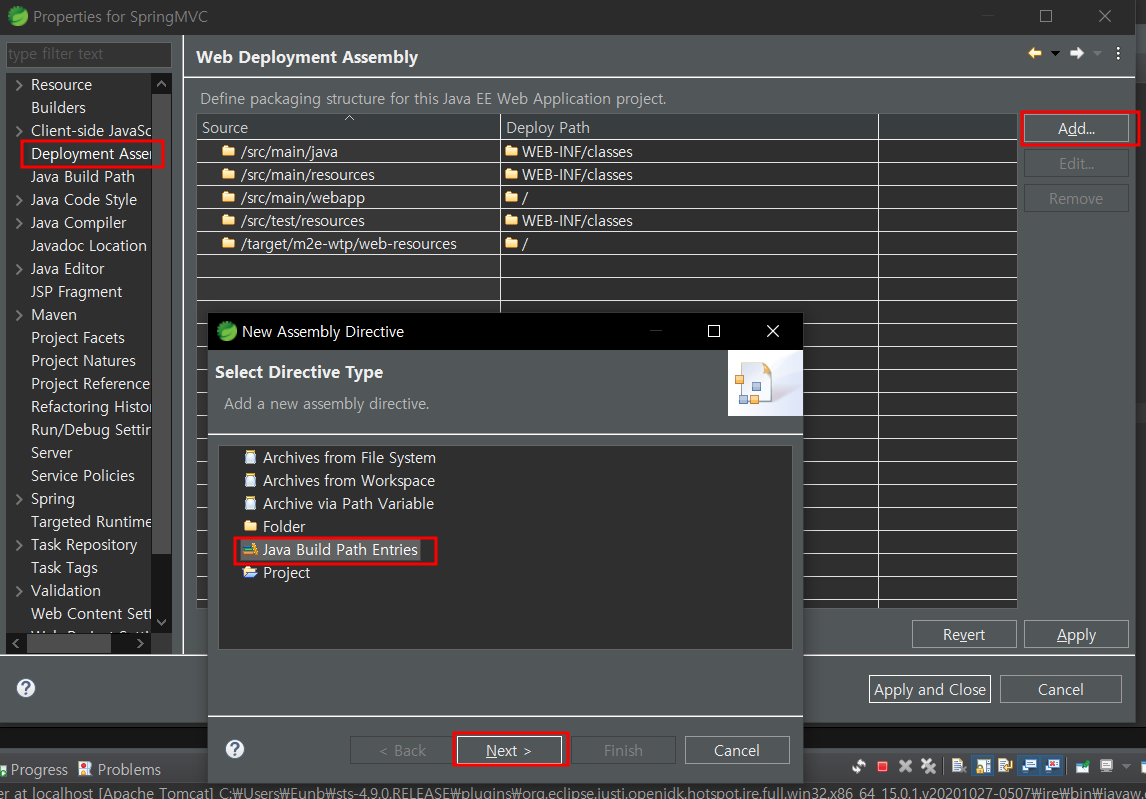1146x799 pixels.
Task: Toggle the console Scroll Lock icon
Action: tap(984, 766)
